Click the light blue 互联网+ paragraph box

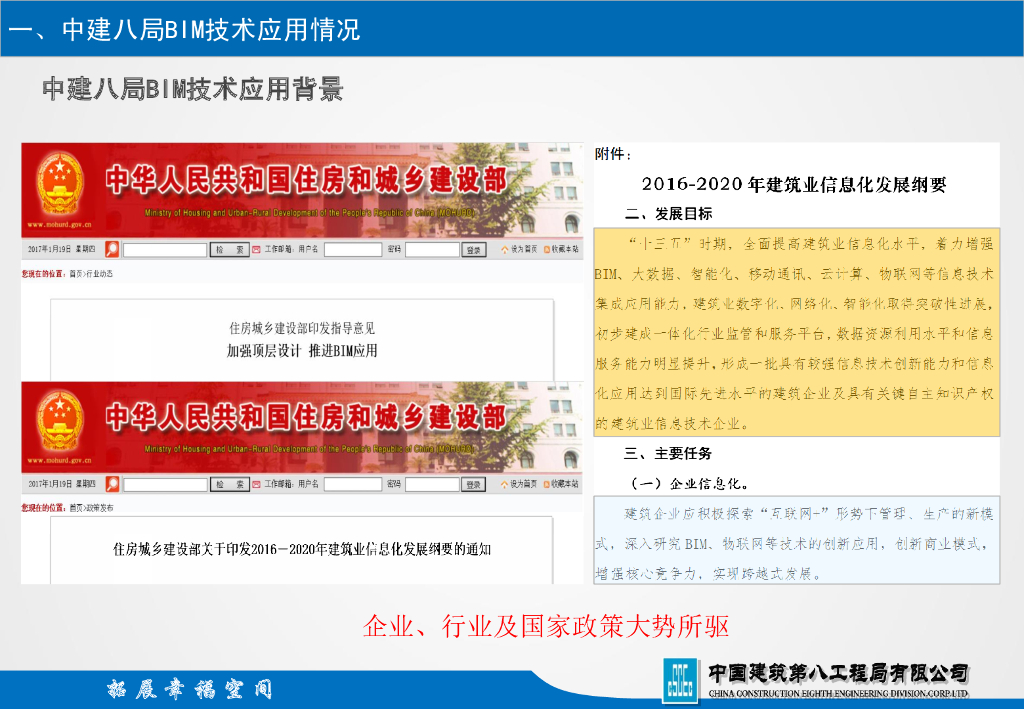point(797,540)
